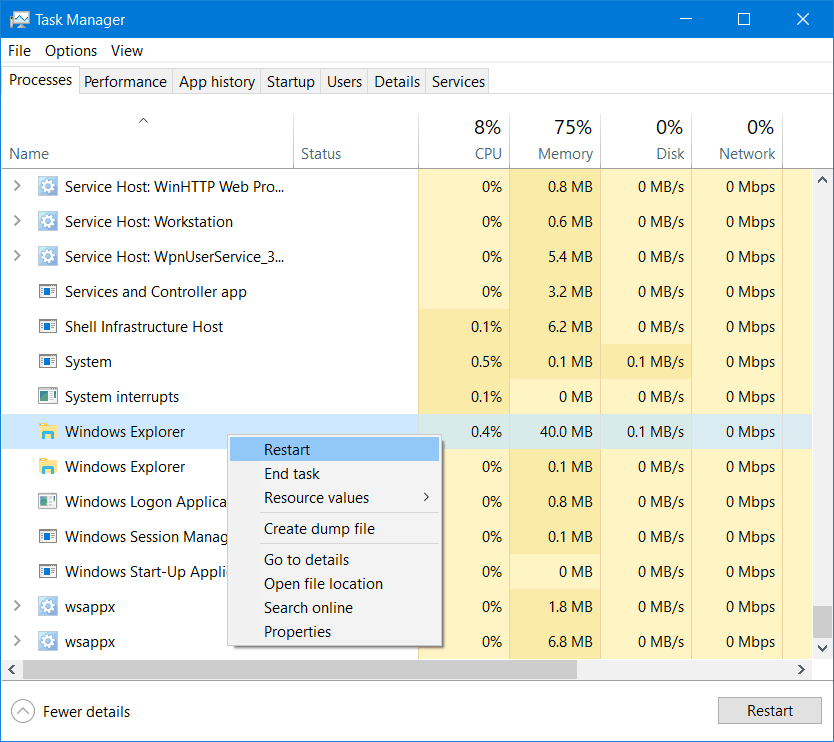Screen dimensions: 834x742
Task: Expand the Service Host: Workstation group
Action: point(18,221)
